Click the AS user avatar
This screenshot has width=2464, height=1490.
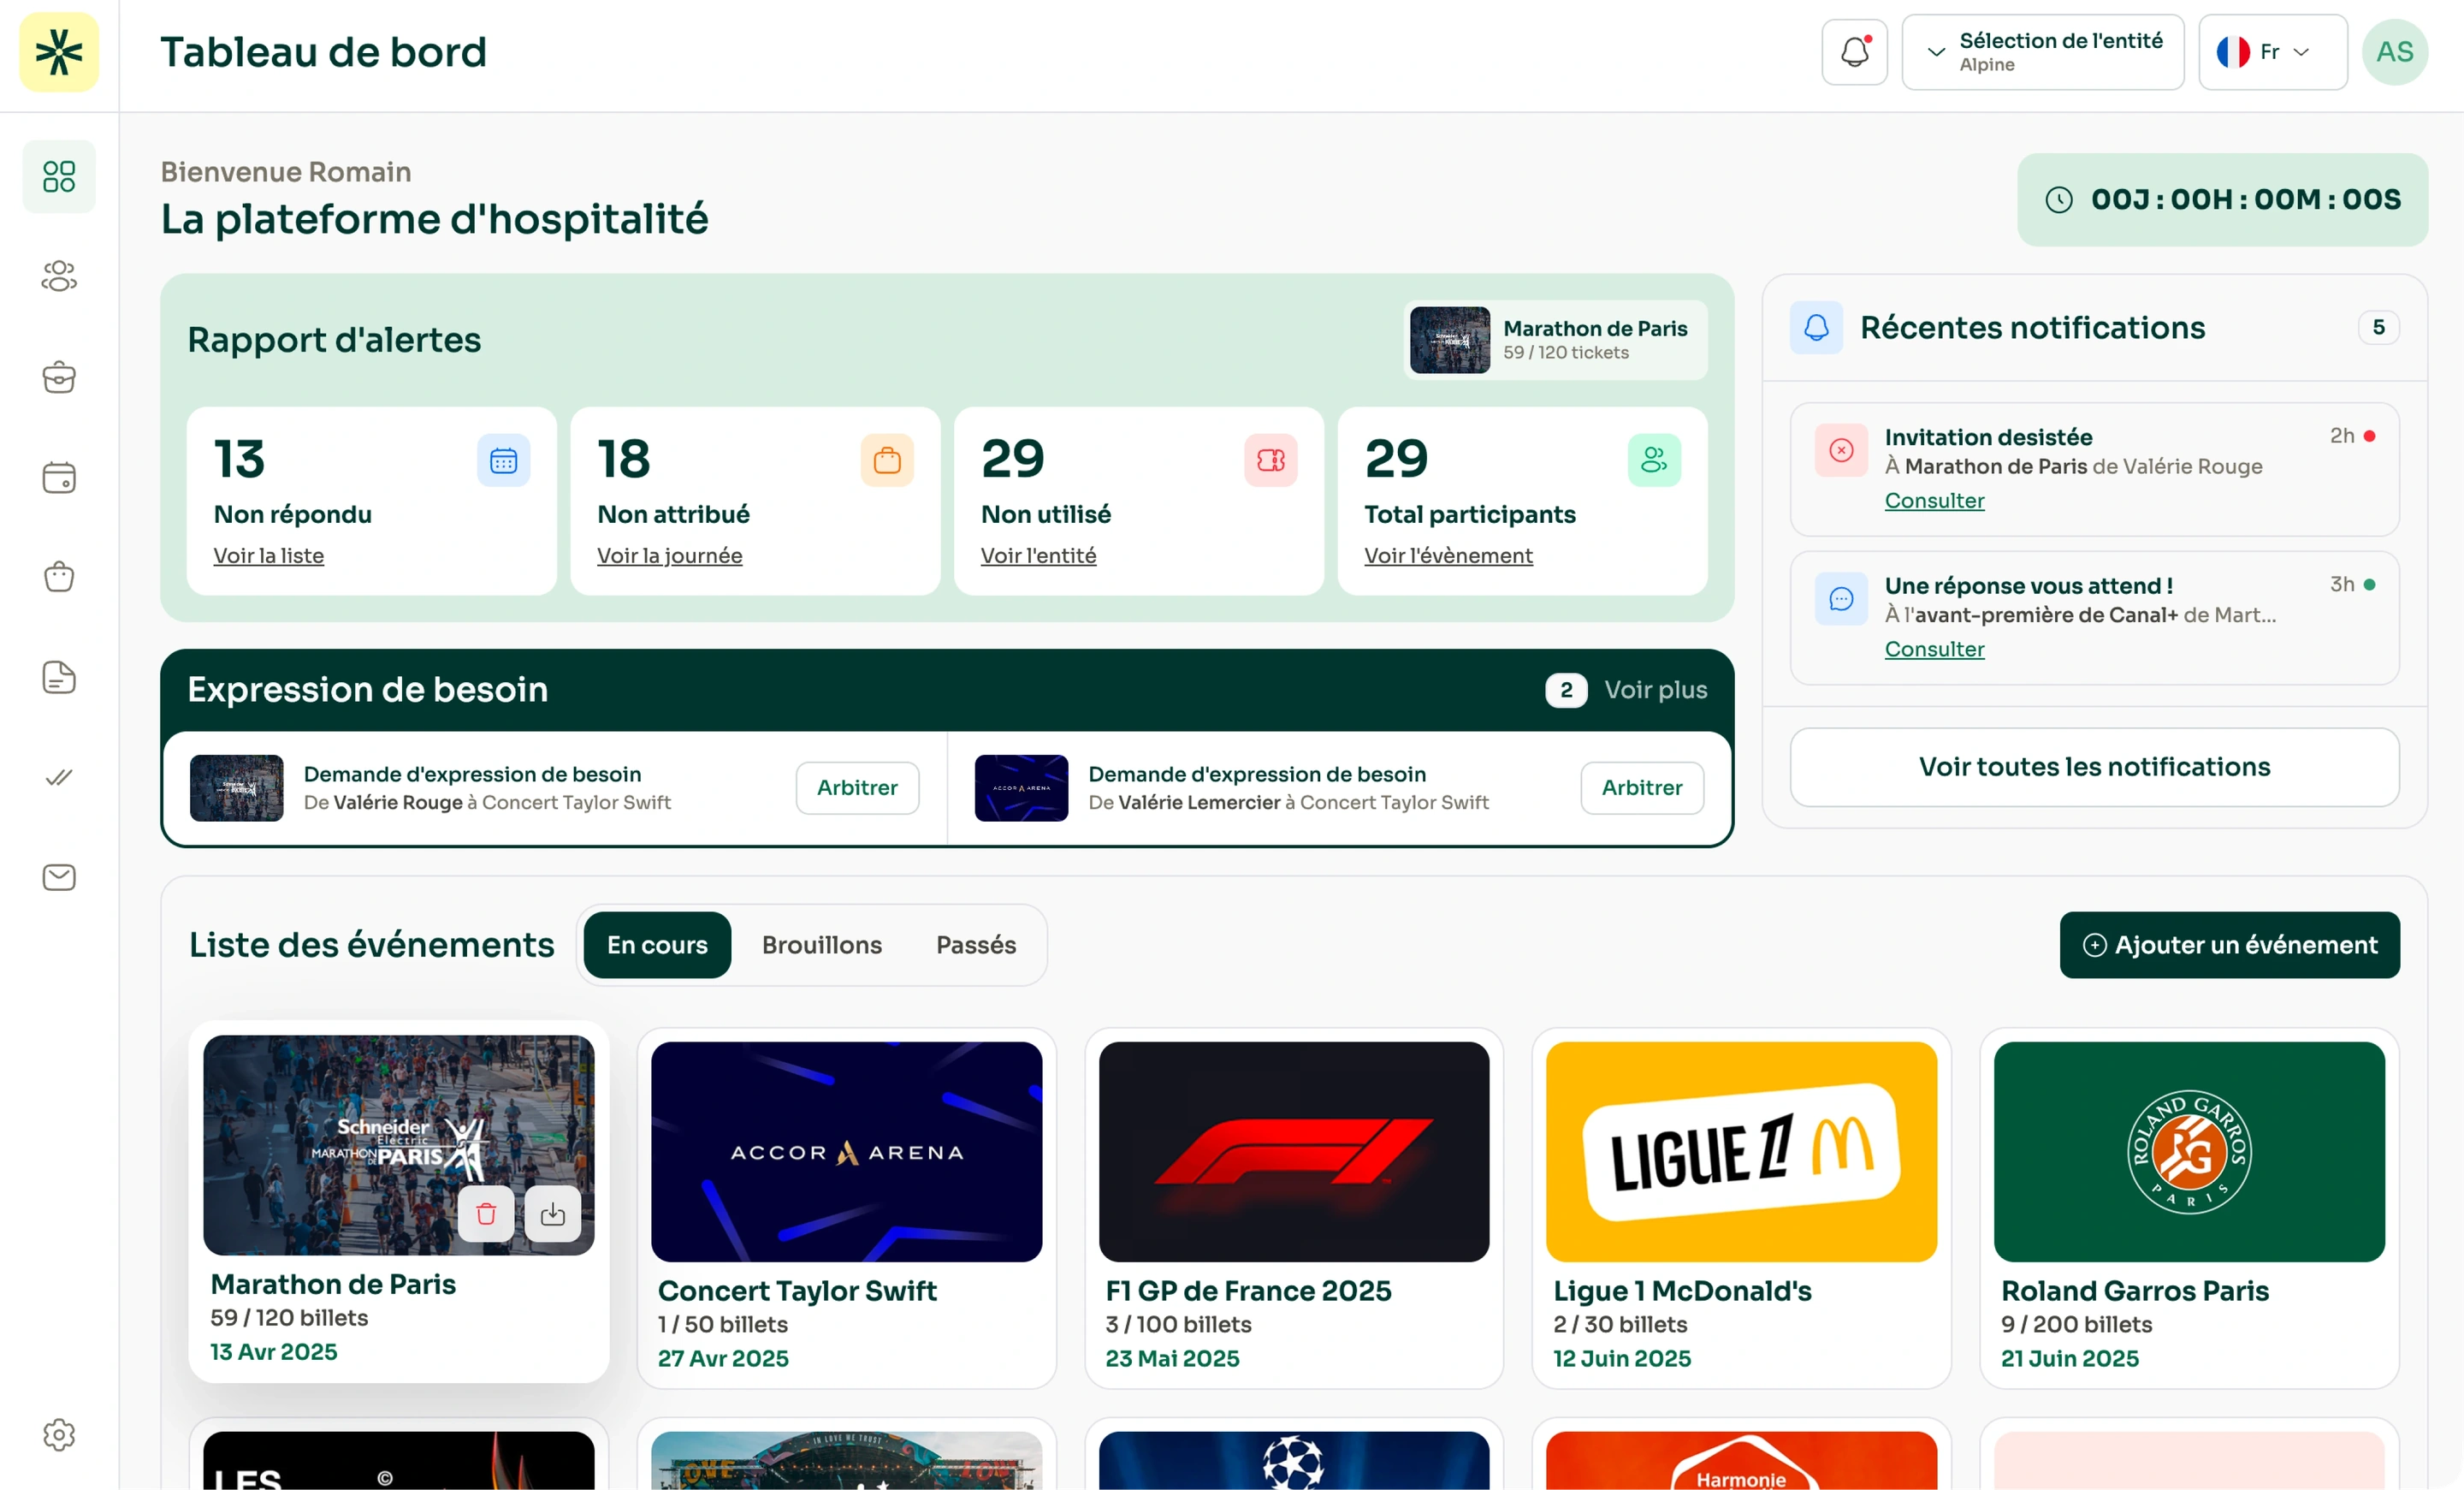[2395, 52]
